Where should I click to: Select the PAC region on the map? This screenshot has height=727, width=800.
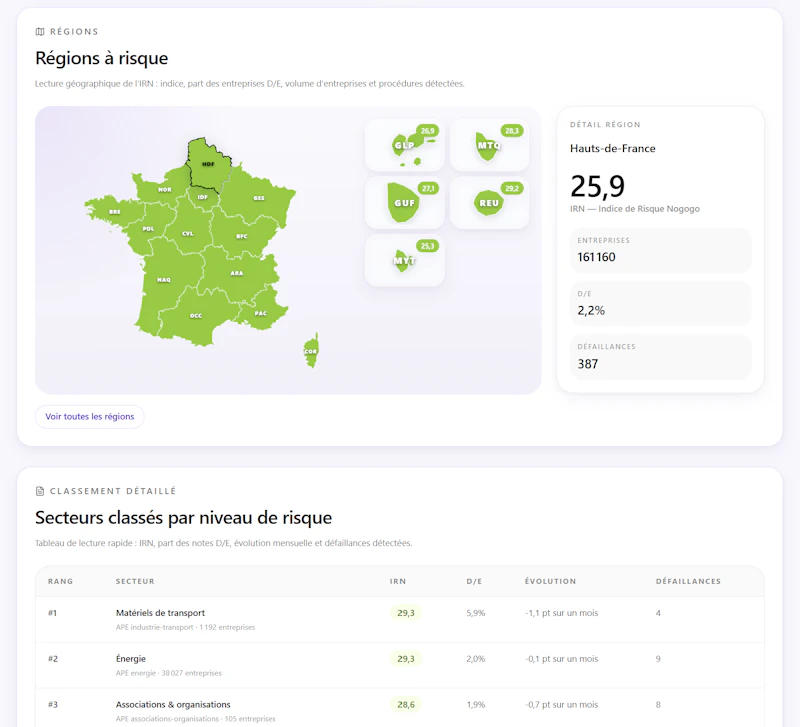click(x=261, y=313)
